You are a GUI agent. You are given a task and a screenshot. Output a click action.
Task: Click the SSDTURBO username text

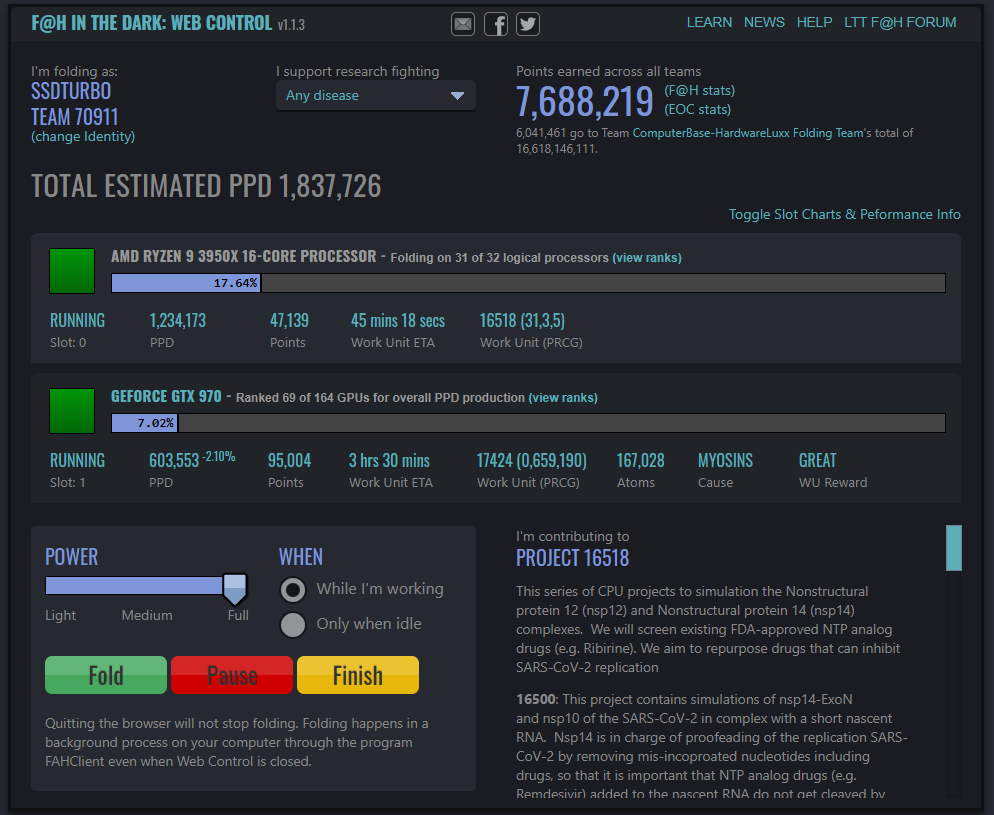pyautogui.click(x=71, y=91)
